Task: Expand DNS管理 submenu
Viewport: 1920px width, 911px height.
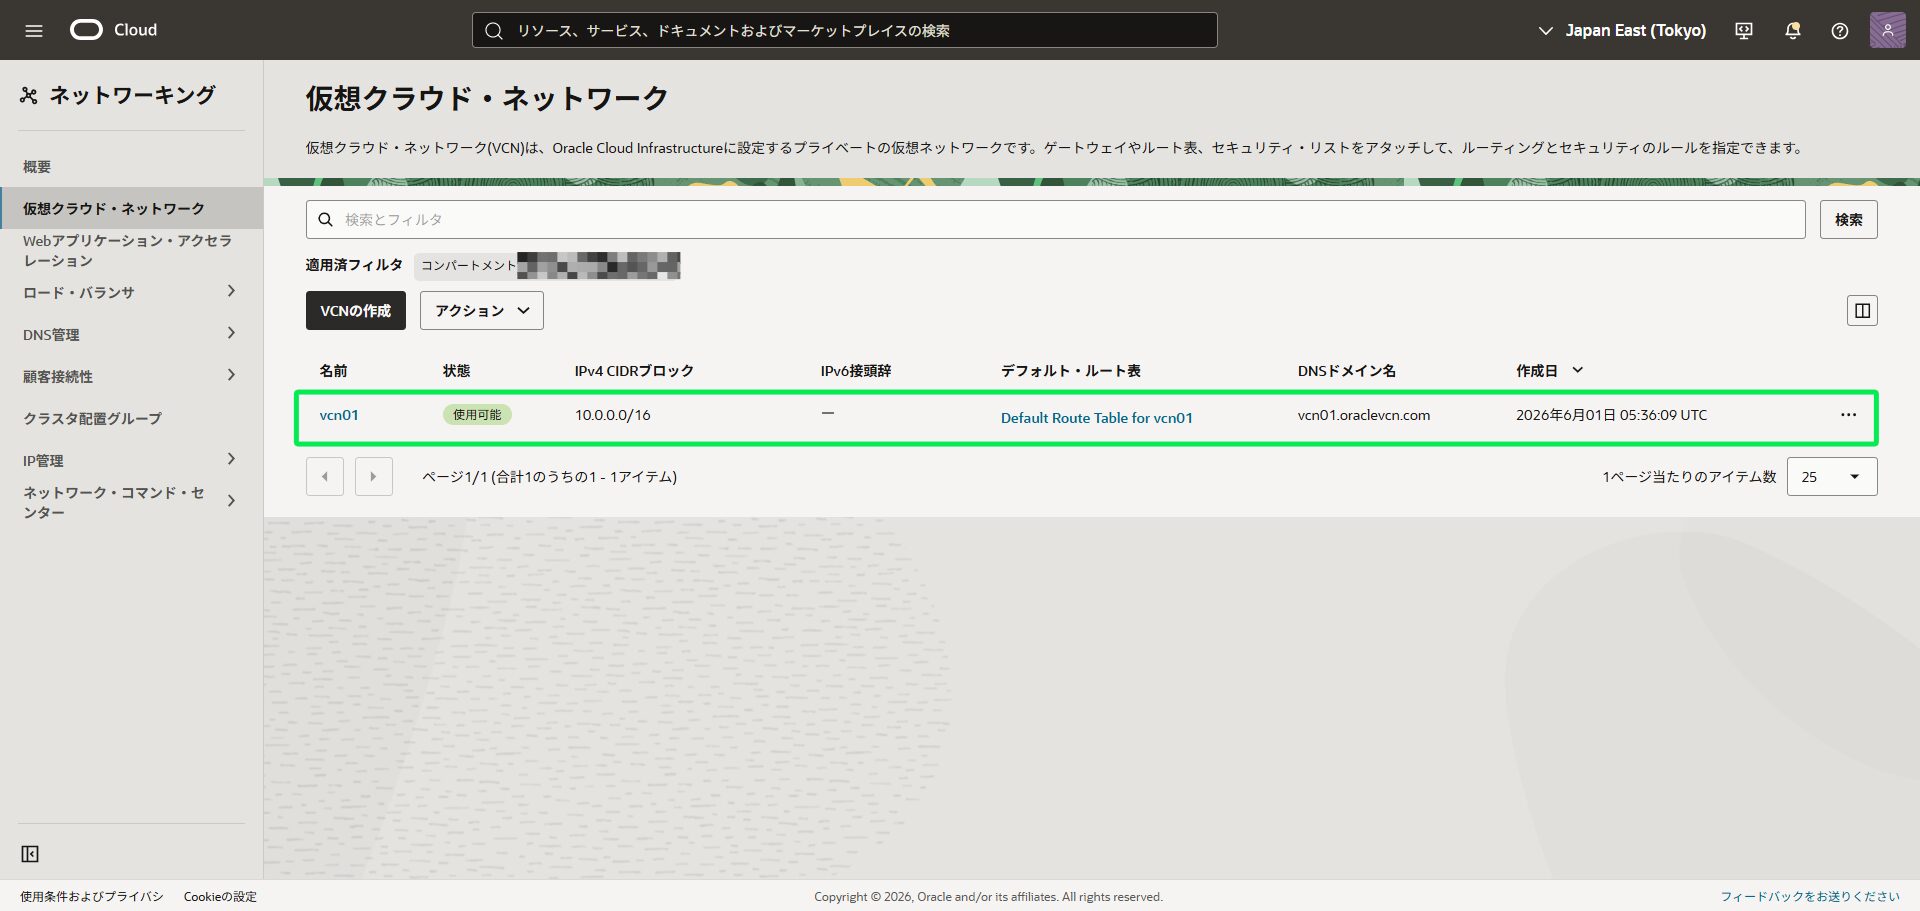Action: tap(231, 333)
